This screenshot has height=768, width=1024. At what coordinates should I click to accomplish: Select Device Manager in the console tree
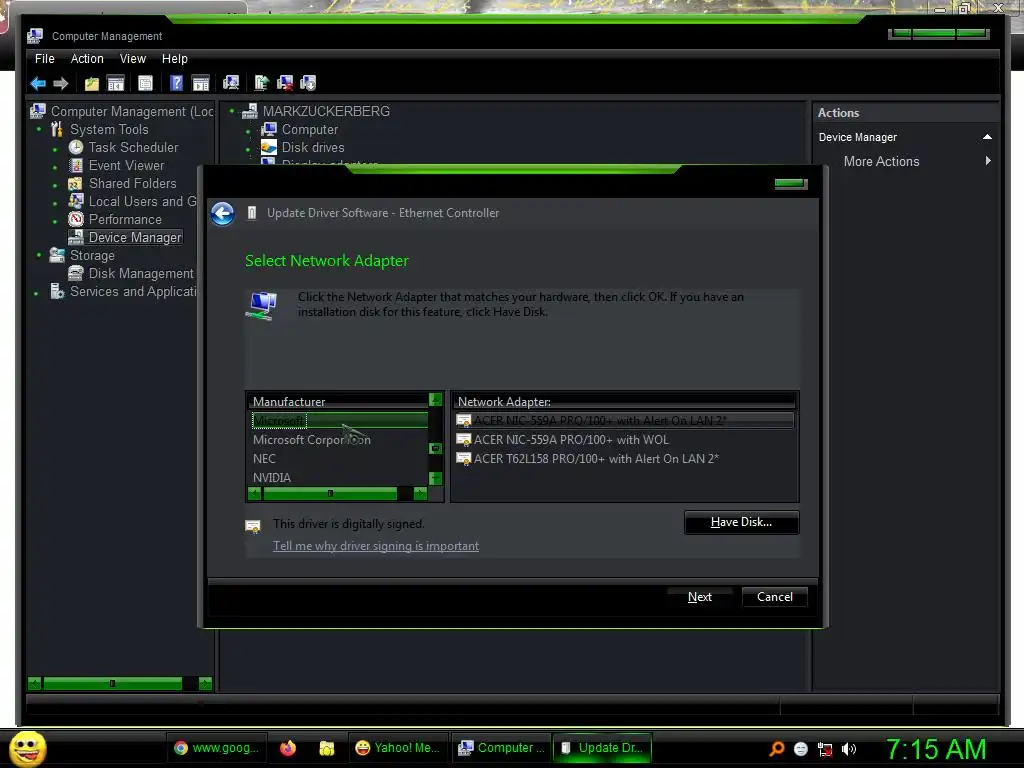pos(135,238)
